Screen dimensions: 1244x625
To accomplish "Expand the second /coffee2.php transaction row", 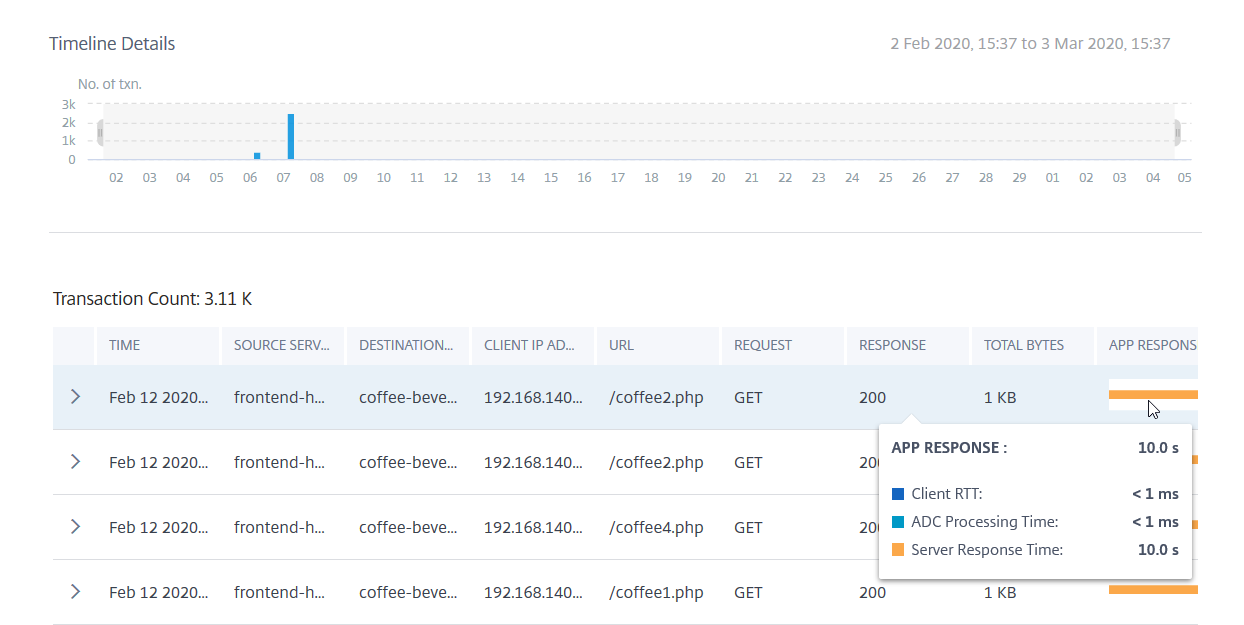I will [x=75, y=462].
